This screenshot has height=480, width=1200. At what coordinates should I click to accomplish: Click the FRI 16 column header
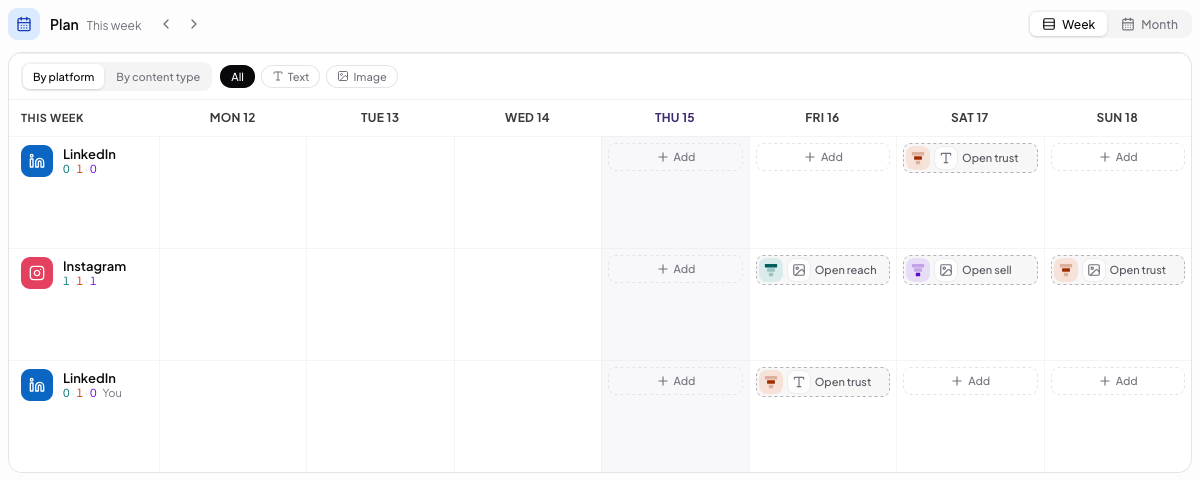click(822, 118)
